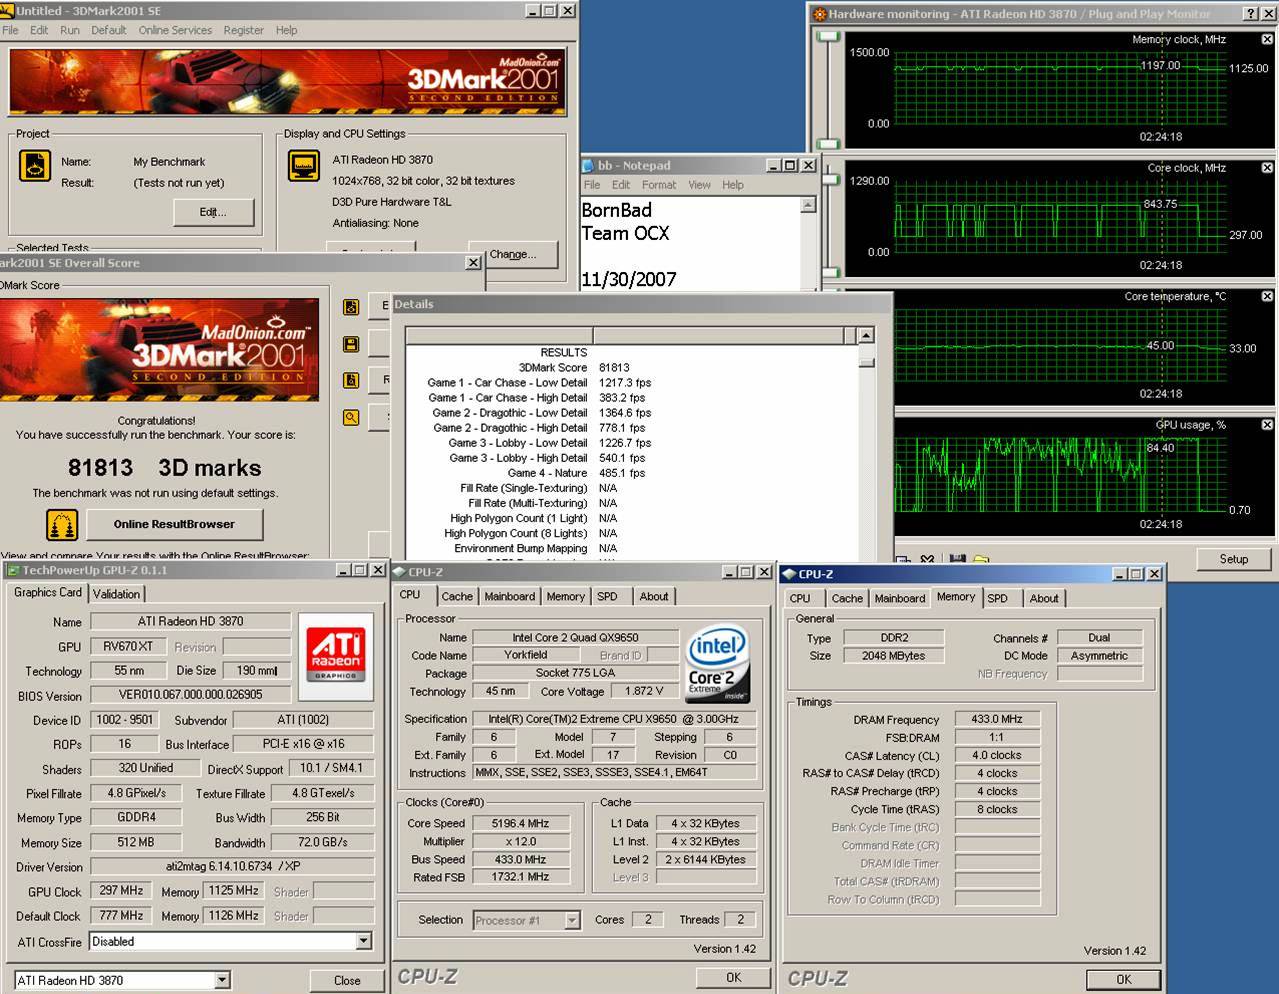Click the BornBad text in Notepad
Viewport: 1279px width, 994px height.
point(617,210)
